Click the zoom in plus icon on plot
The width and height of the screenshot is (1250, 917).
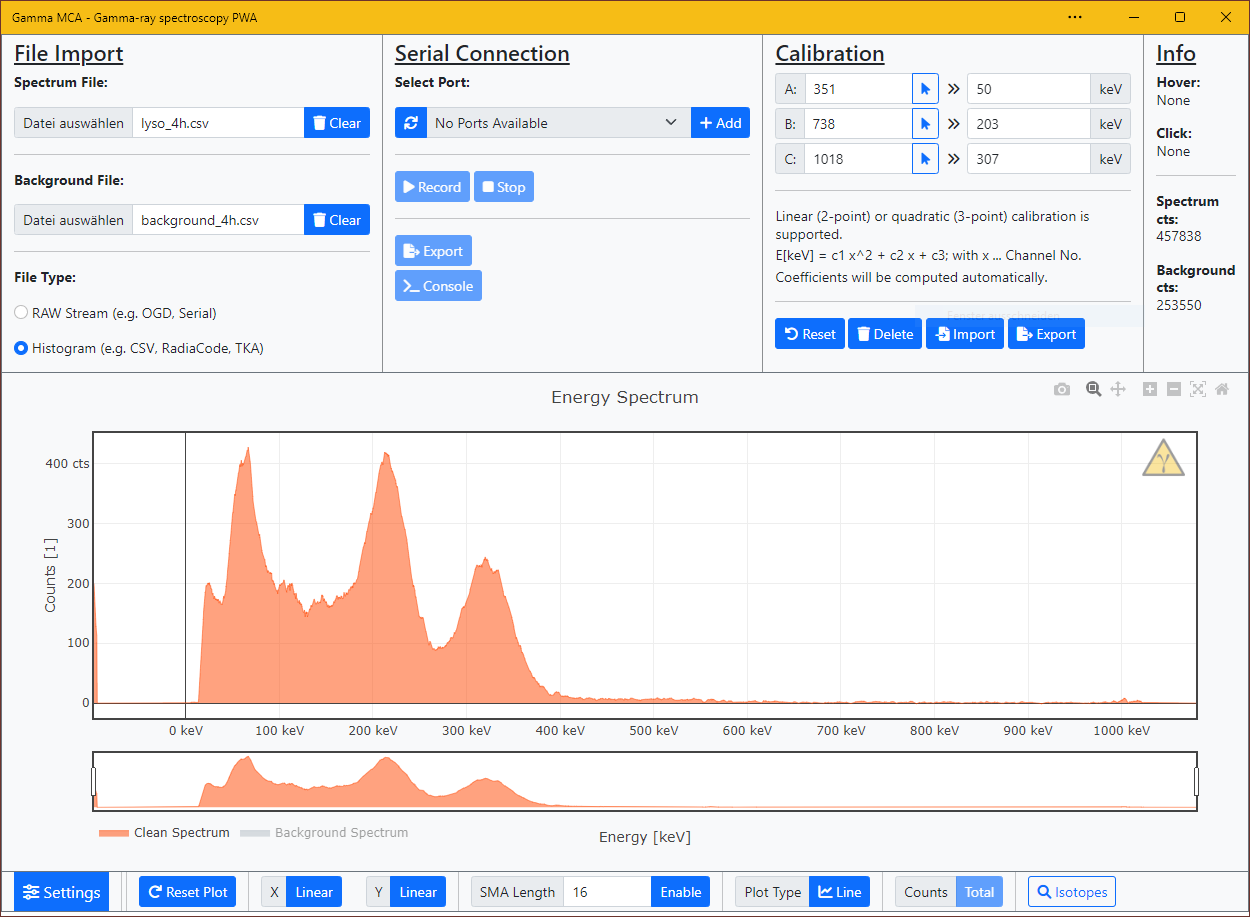(x=1150, y=389)
